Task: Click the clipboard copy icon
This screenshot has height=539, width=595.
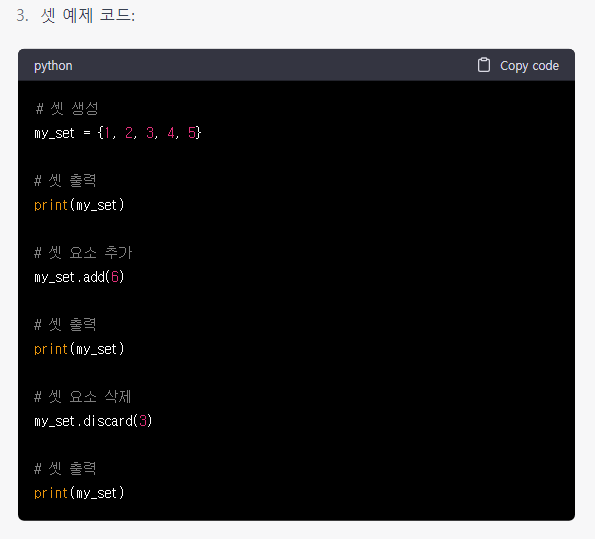Action: point(483,65)
